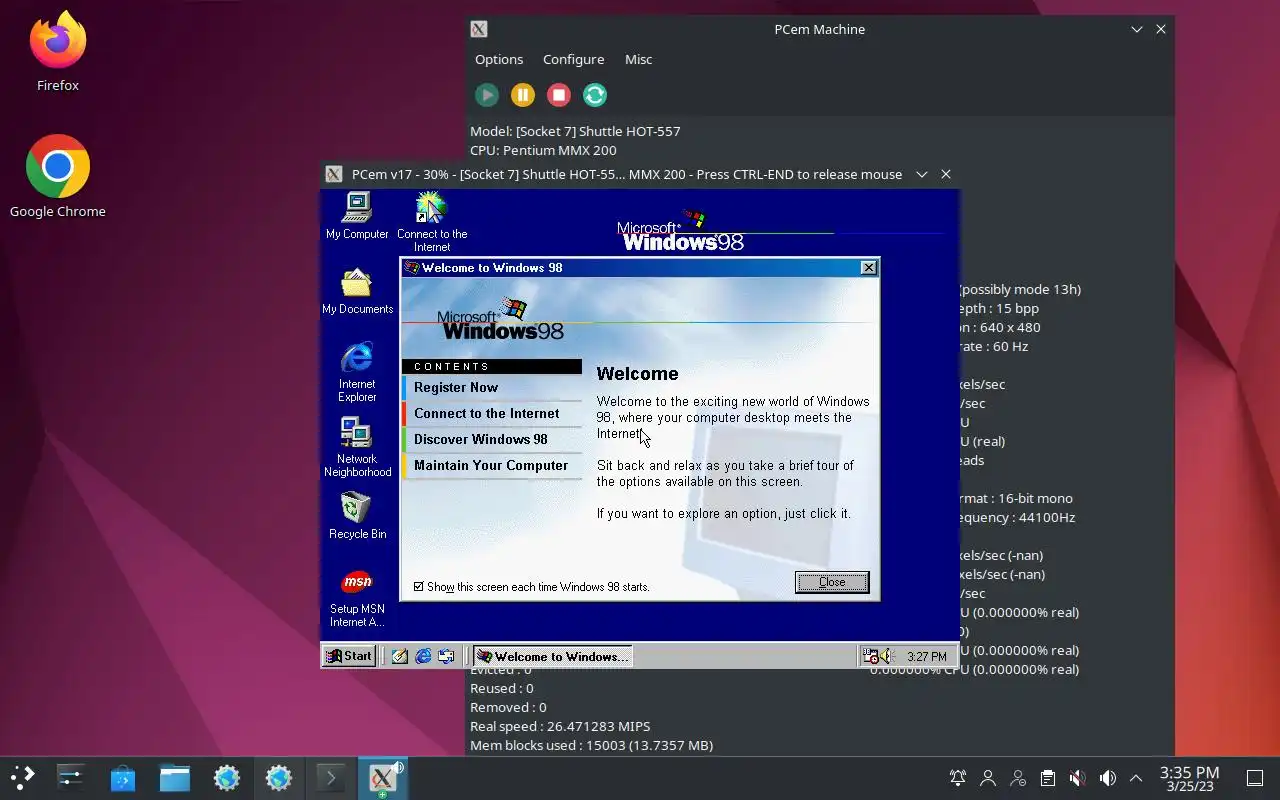Select Connect to the Internet desktop shortcut
This screenshot has height=800, width=1280.
click(432, 222)
